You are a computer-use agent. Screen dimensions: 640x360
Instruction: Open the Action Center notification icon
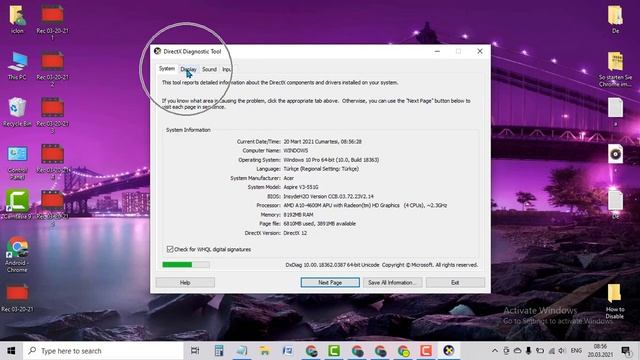point(626,351)
